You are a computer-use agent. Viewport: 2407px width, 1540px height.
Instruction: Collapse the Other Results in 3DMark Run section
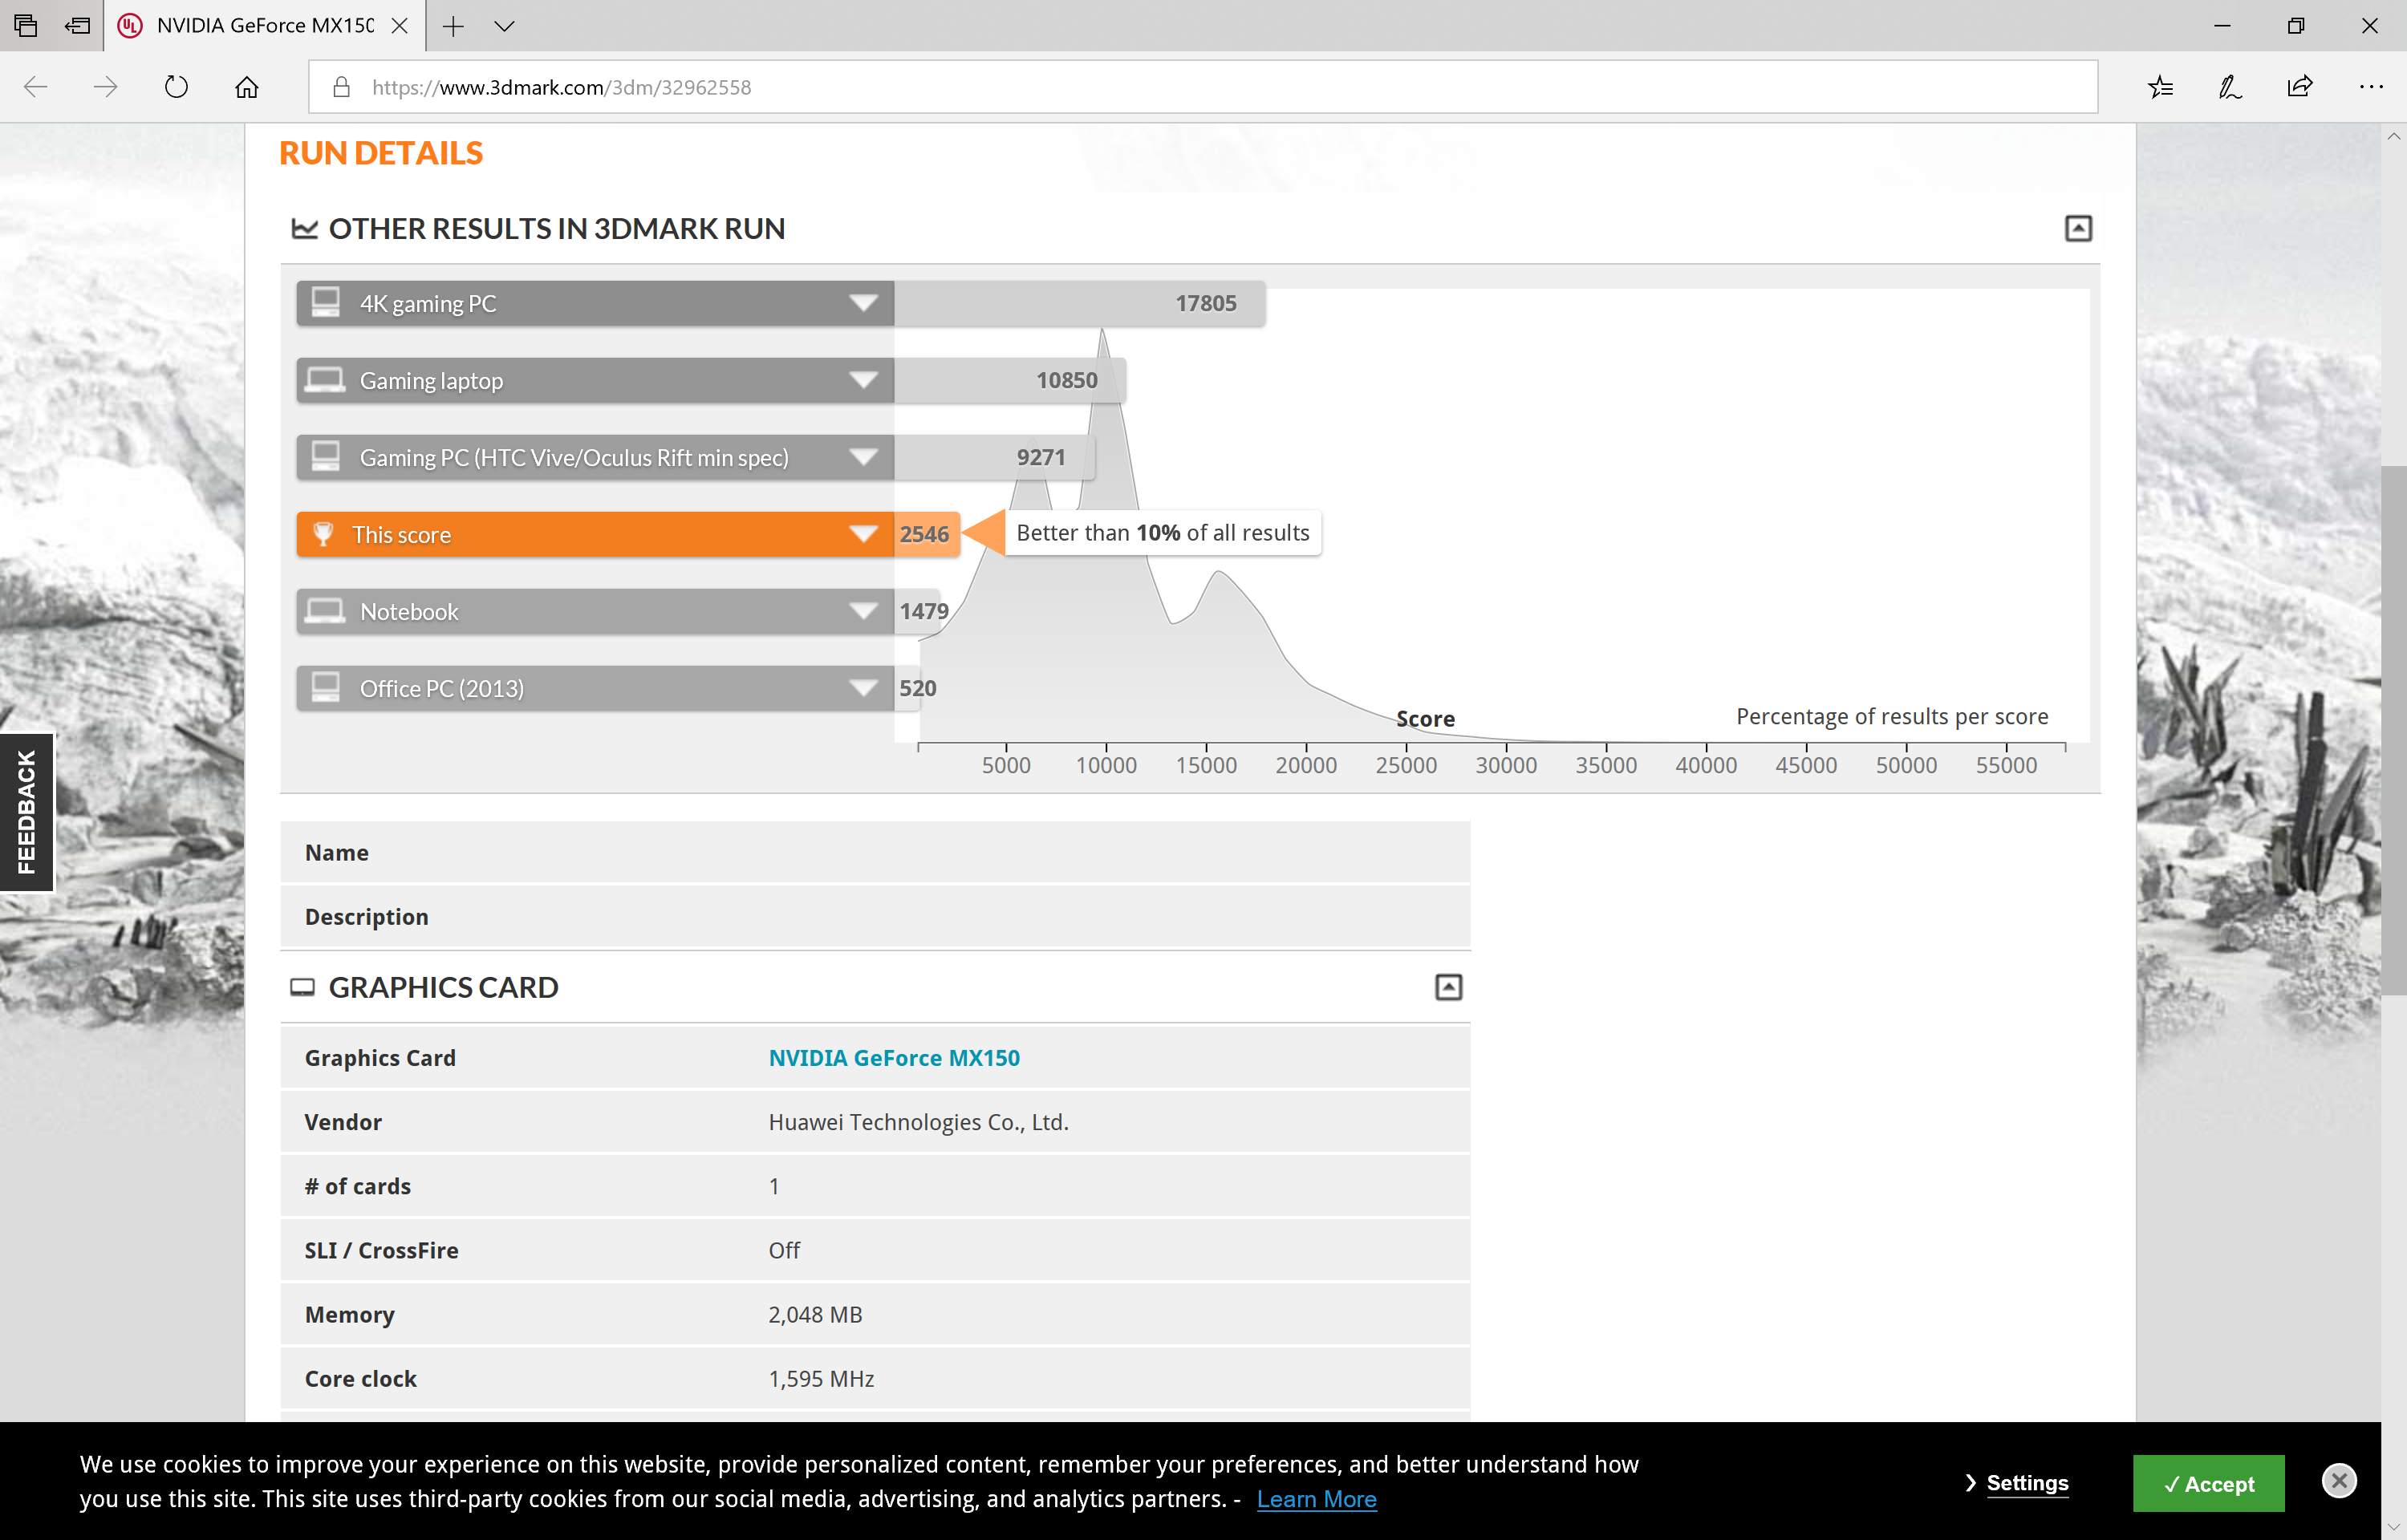(x=2078, y=228)
